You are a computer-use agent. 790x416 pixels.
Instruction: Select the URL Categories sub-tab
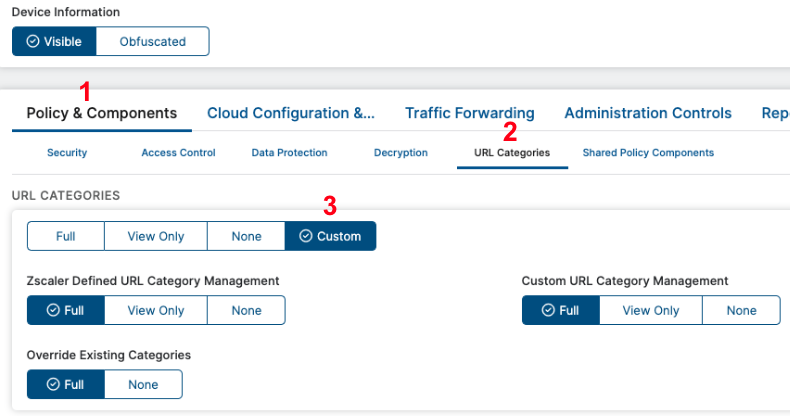pyautogui.click(x=512, y=153)
